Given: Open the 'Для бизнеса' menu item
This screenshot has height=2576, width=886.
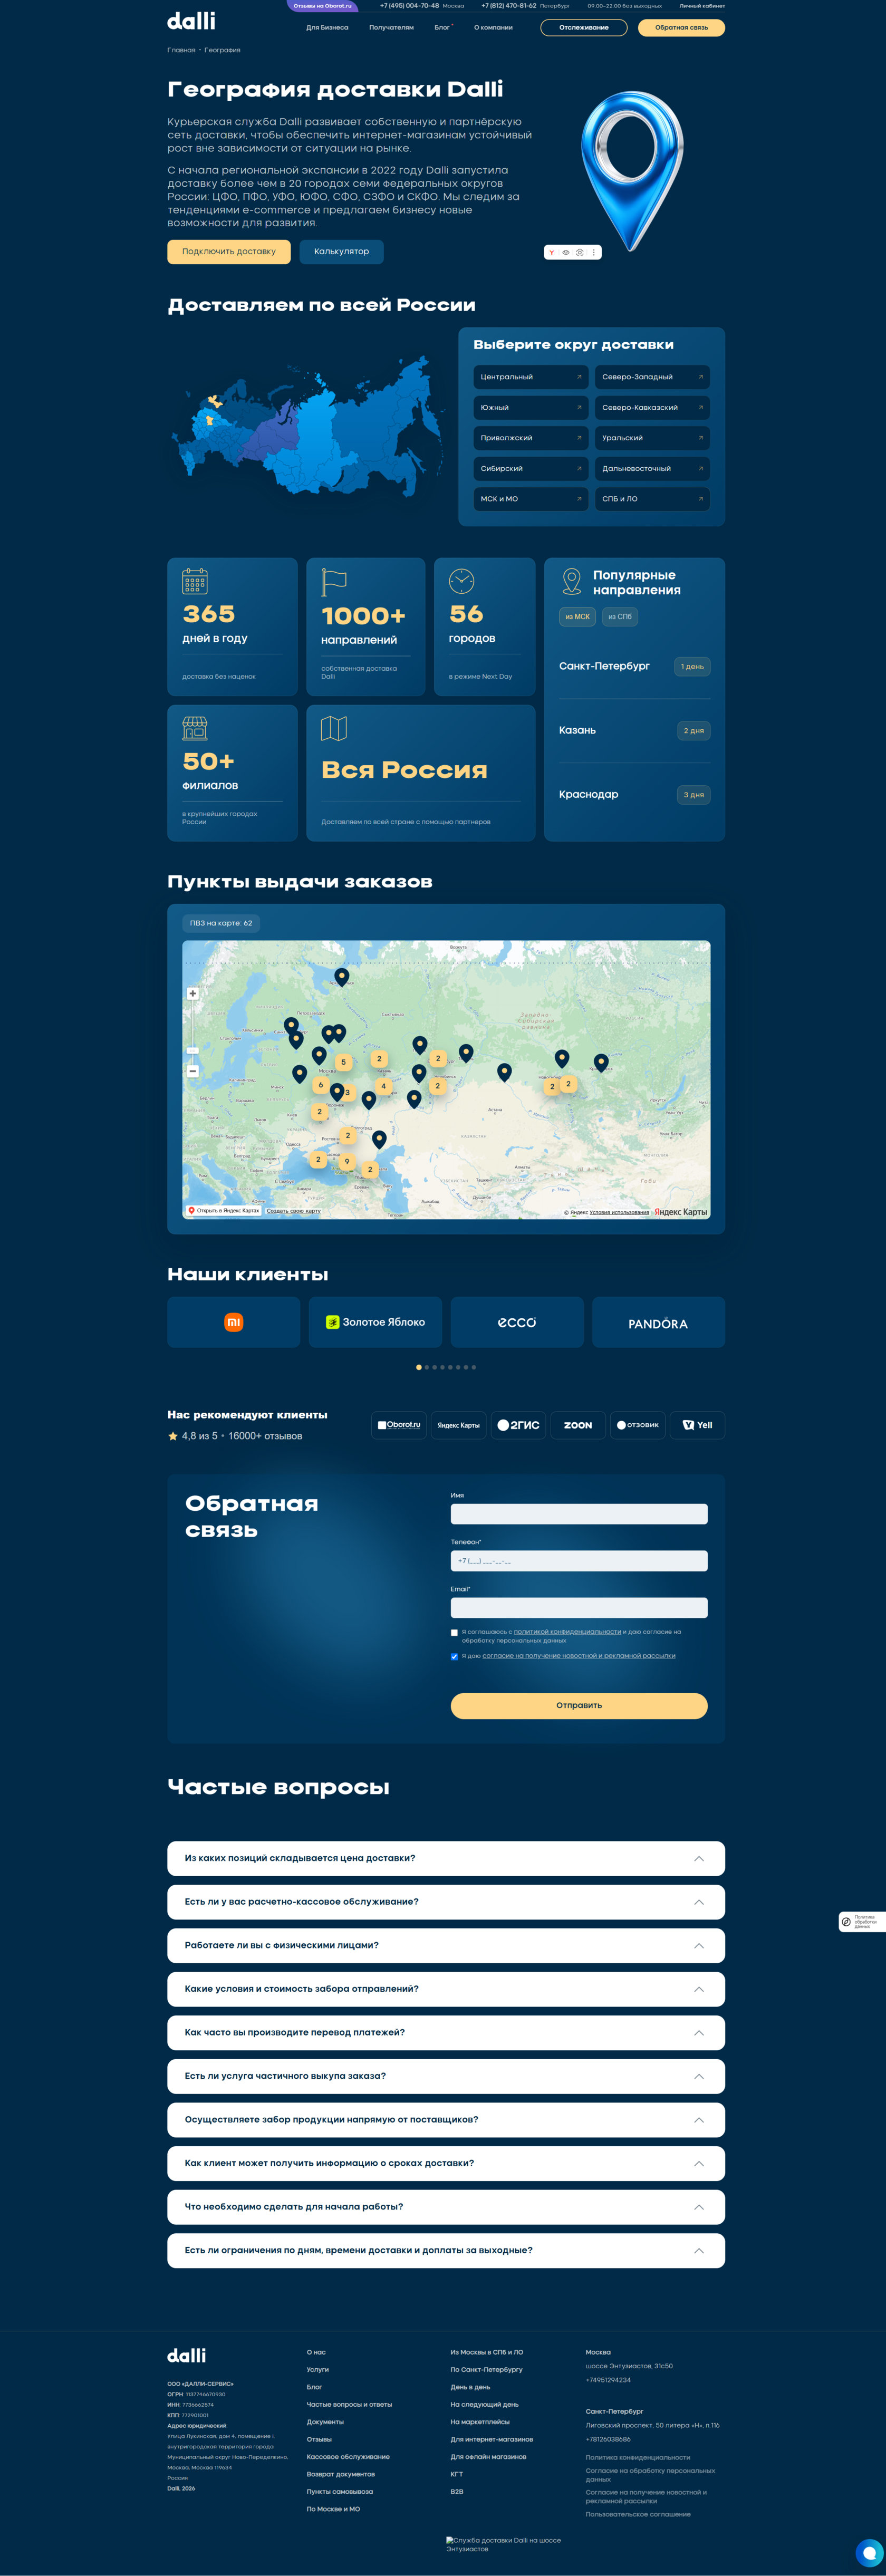Looking at the screenshot, I should coord(327,28).
